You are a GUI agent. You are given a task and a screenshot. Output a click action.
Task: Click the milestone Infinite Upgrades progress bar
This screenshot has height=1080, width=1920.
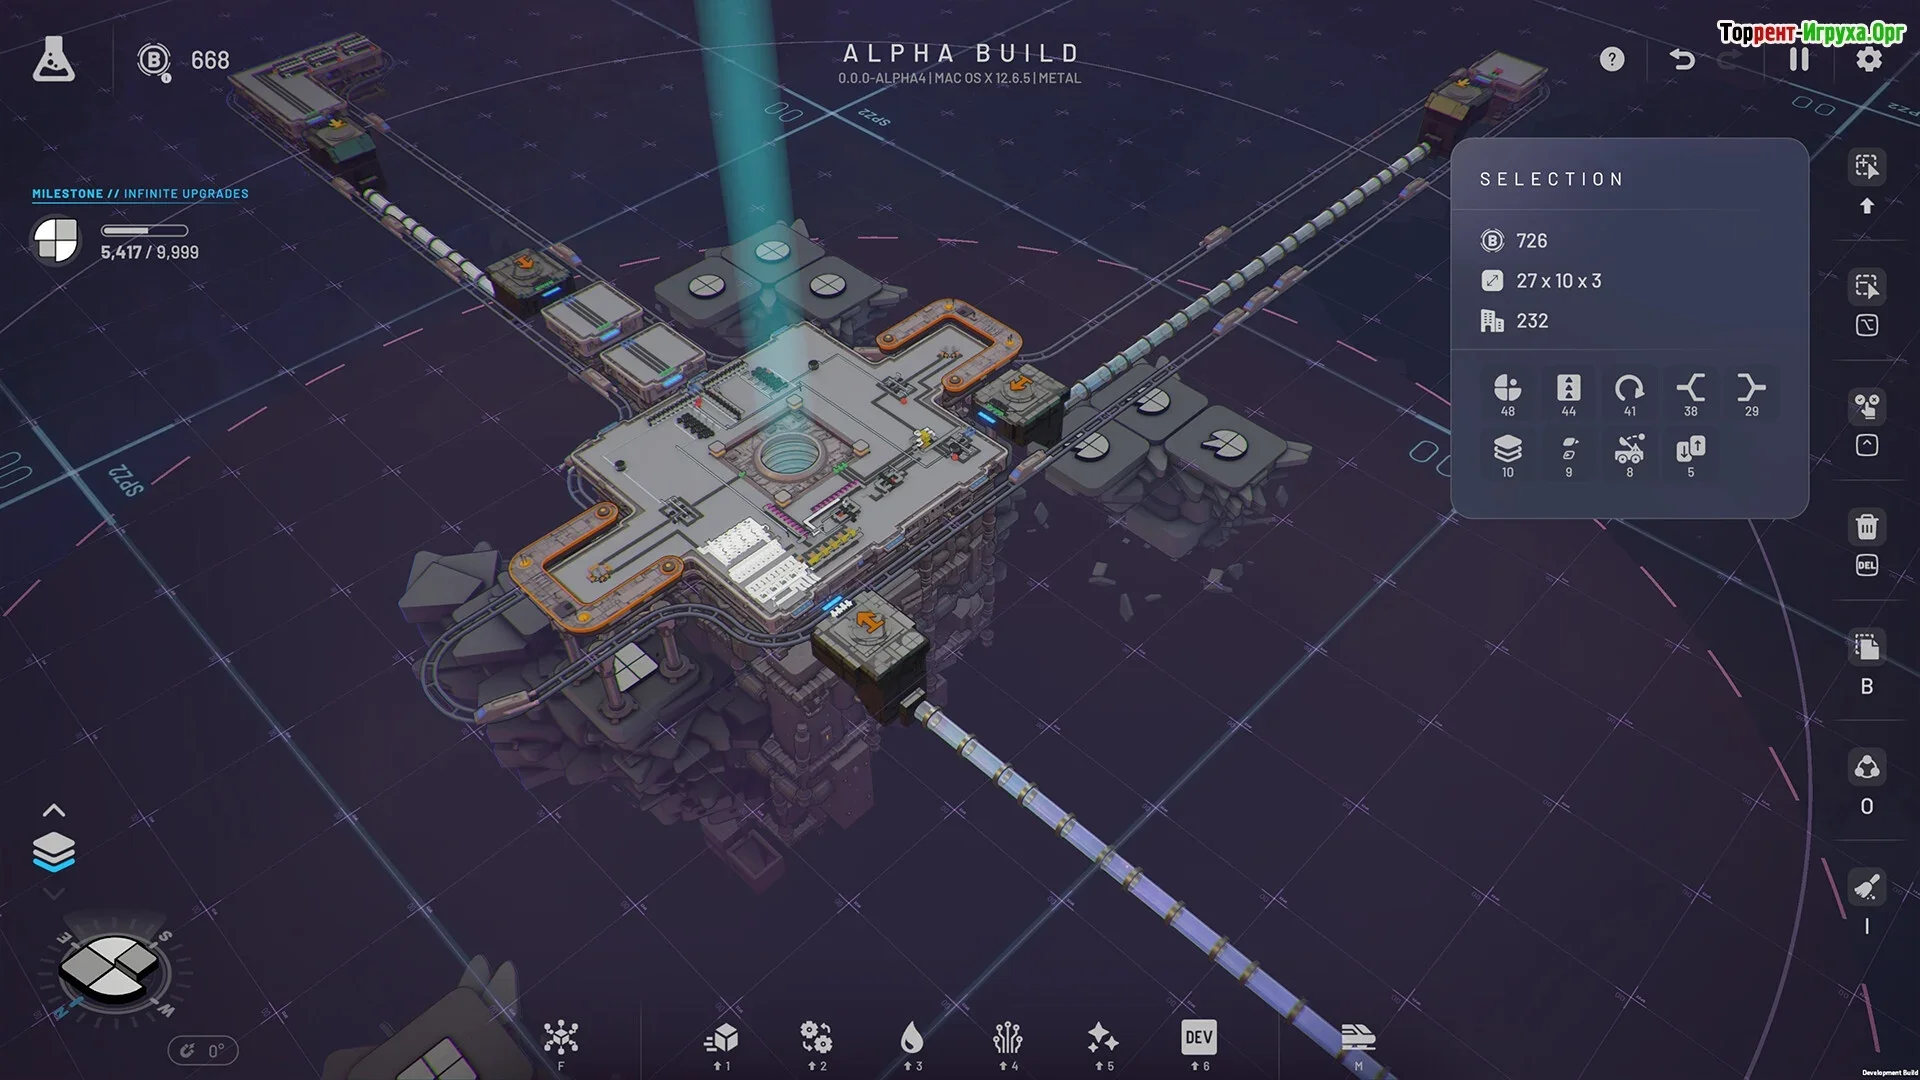pyautogui.click(x=144, y=231)
